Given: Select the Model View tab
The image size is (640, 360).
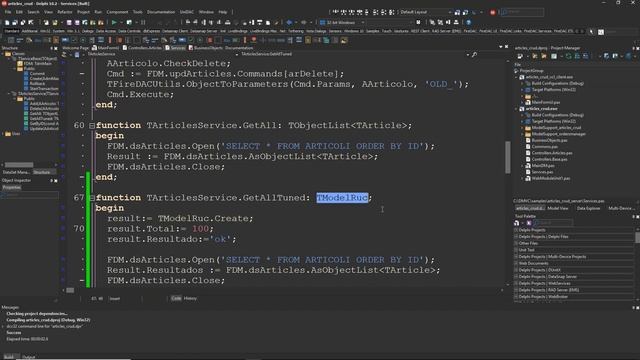Looking at the screenshot, I should [x=558, y=209].
